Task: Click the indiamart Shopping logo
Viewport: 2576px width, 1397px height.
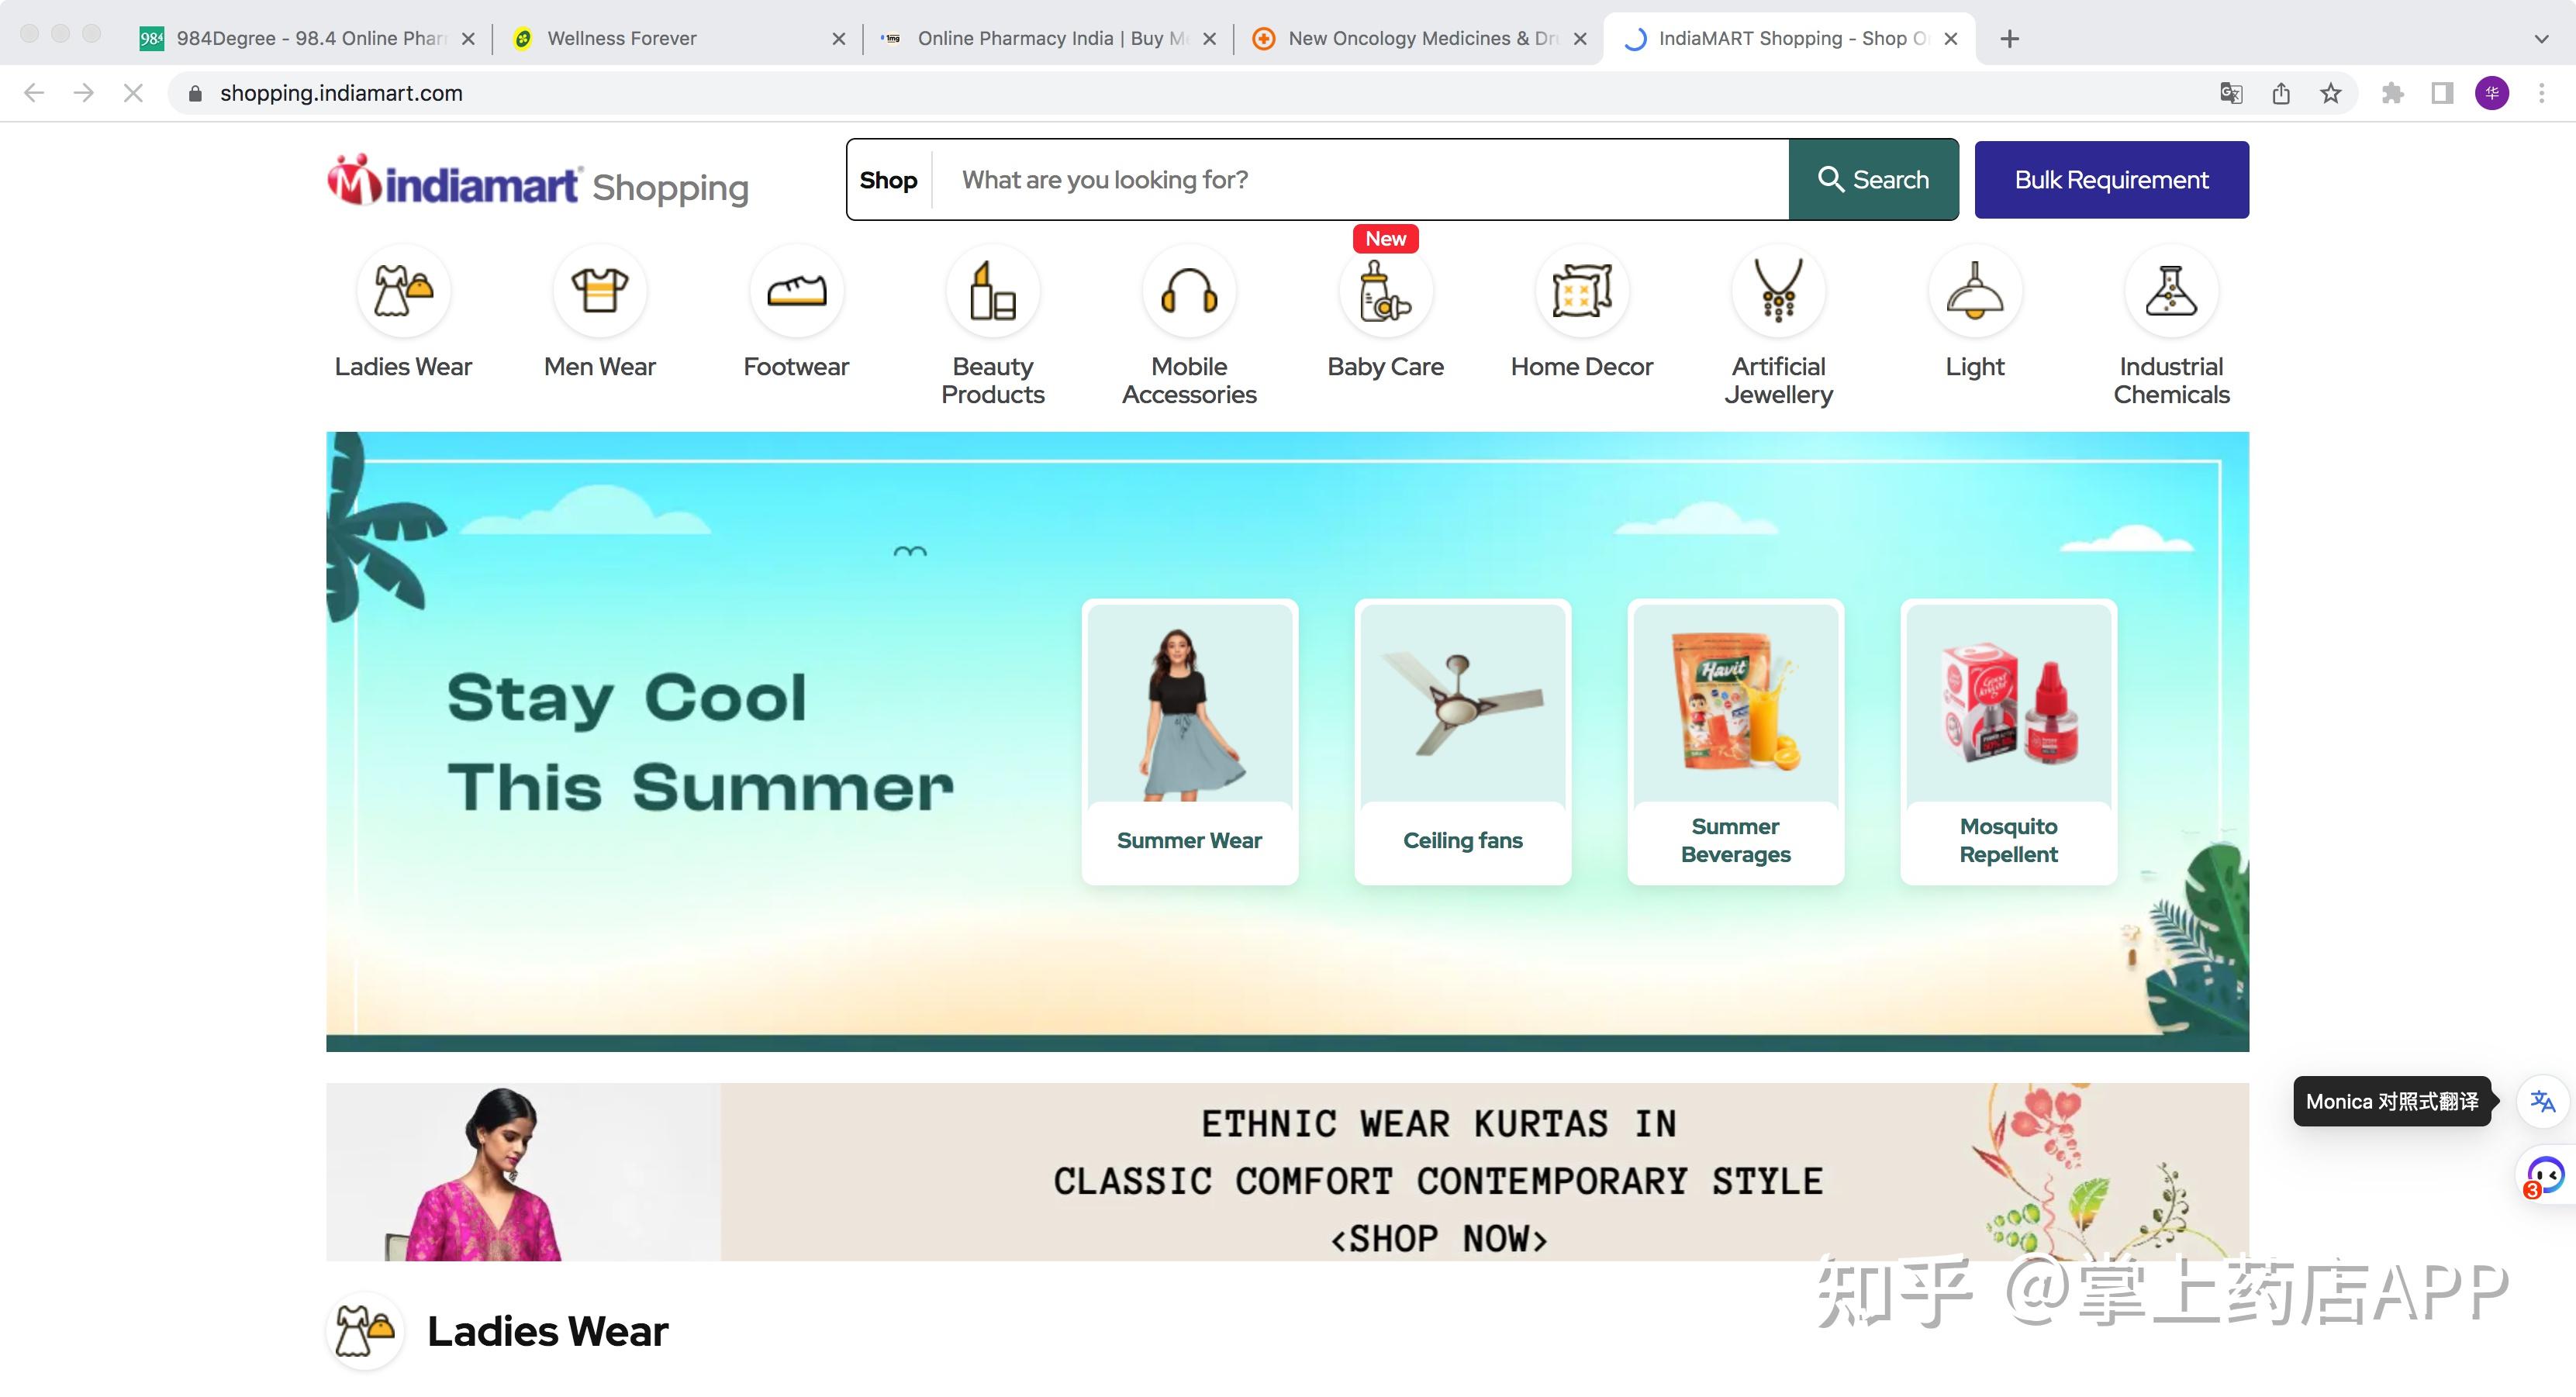Action: click(538, 181)
